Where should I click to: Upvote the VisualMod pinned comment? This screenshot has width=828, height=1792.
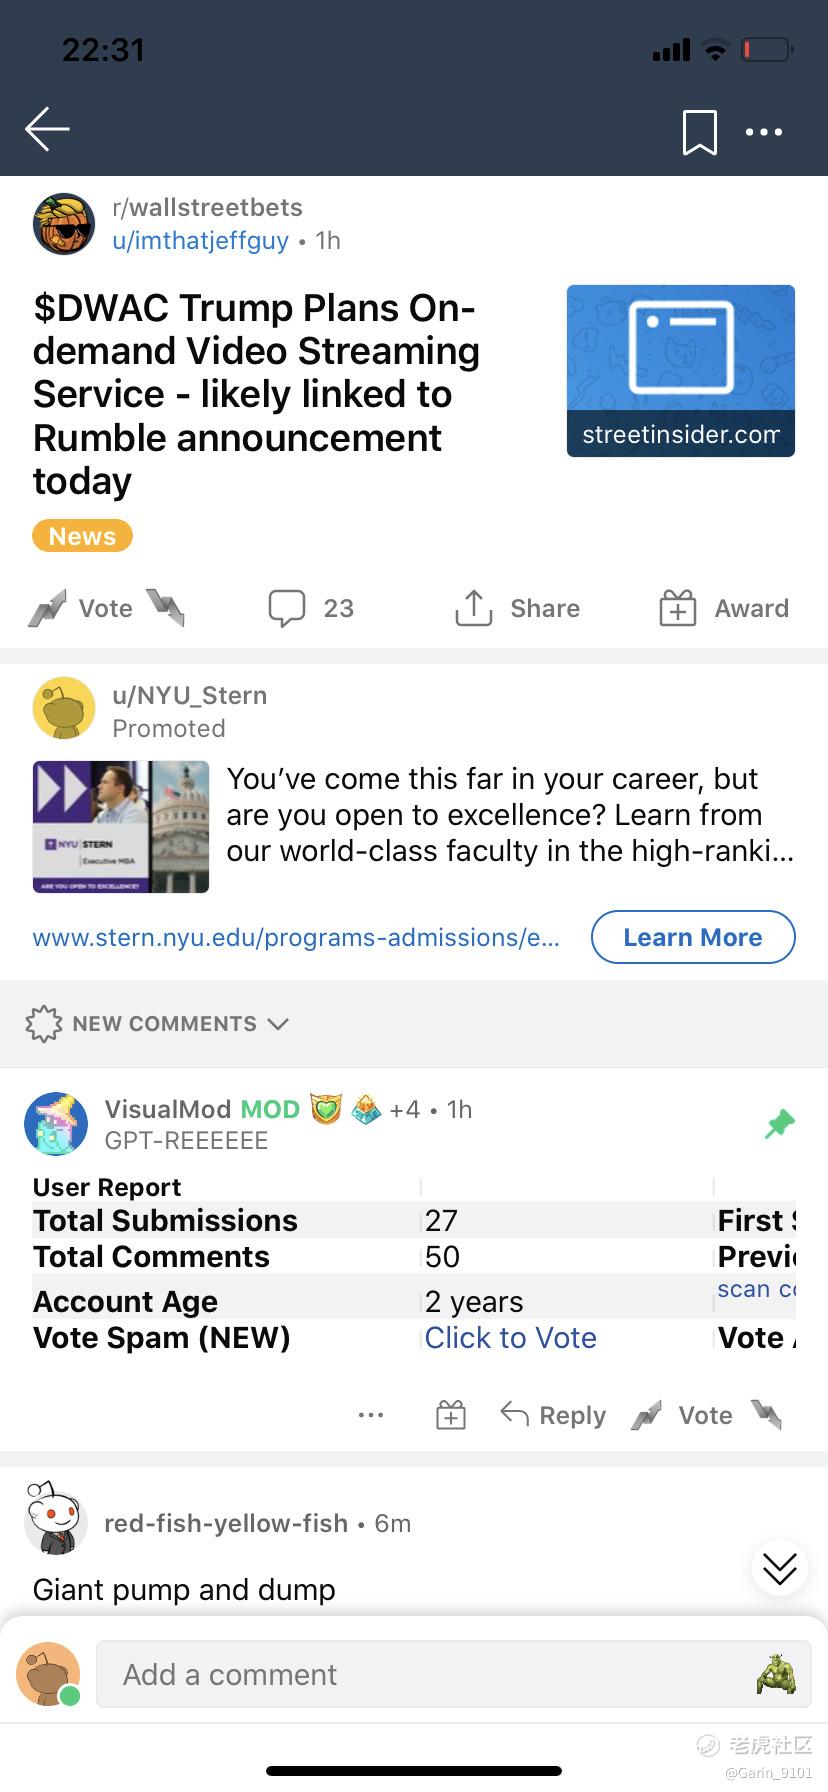click(647, 1415)
